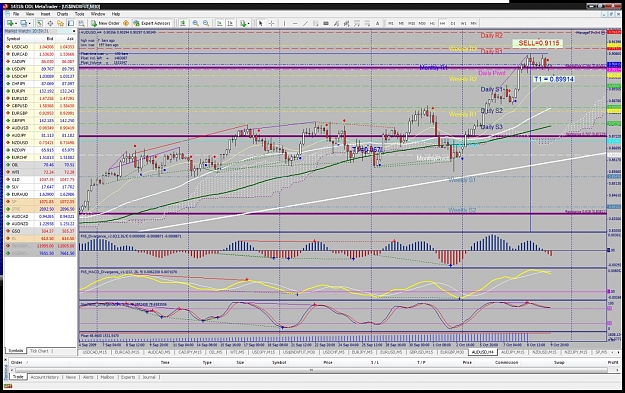Switch to Tick Chart tab
The image size is (625, 393).
(40, 351)
